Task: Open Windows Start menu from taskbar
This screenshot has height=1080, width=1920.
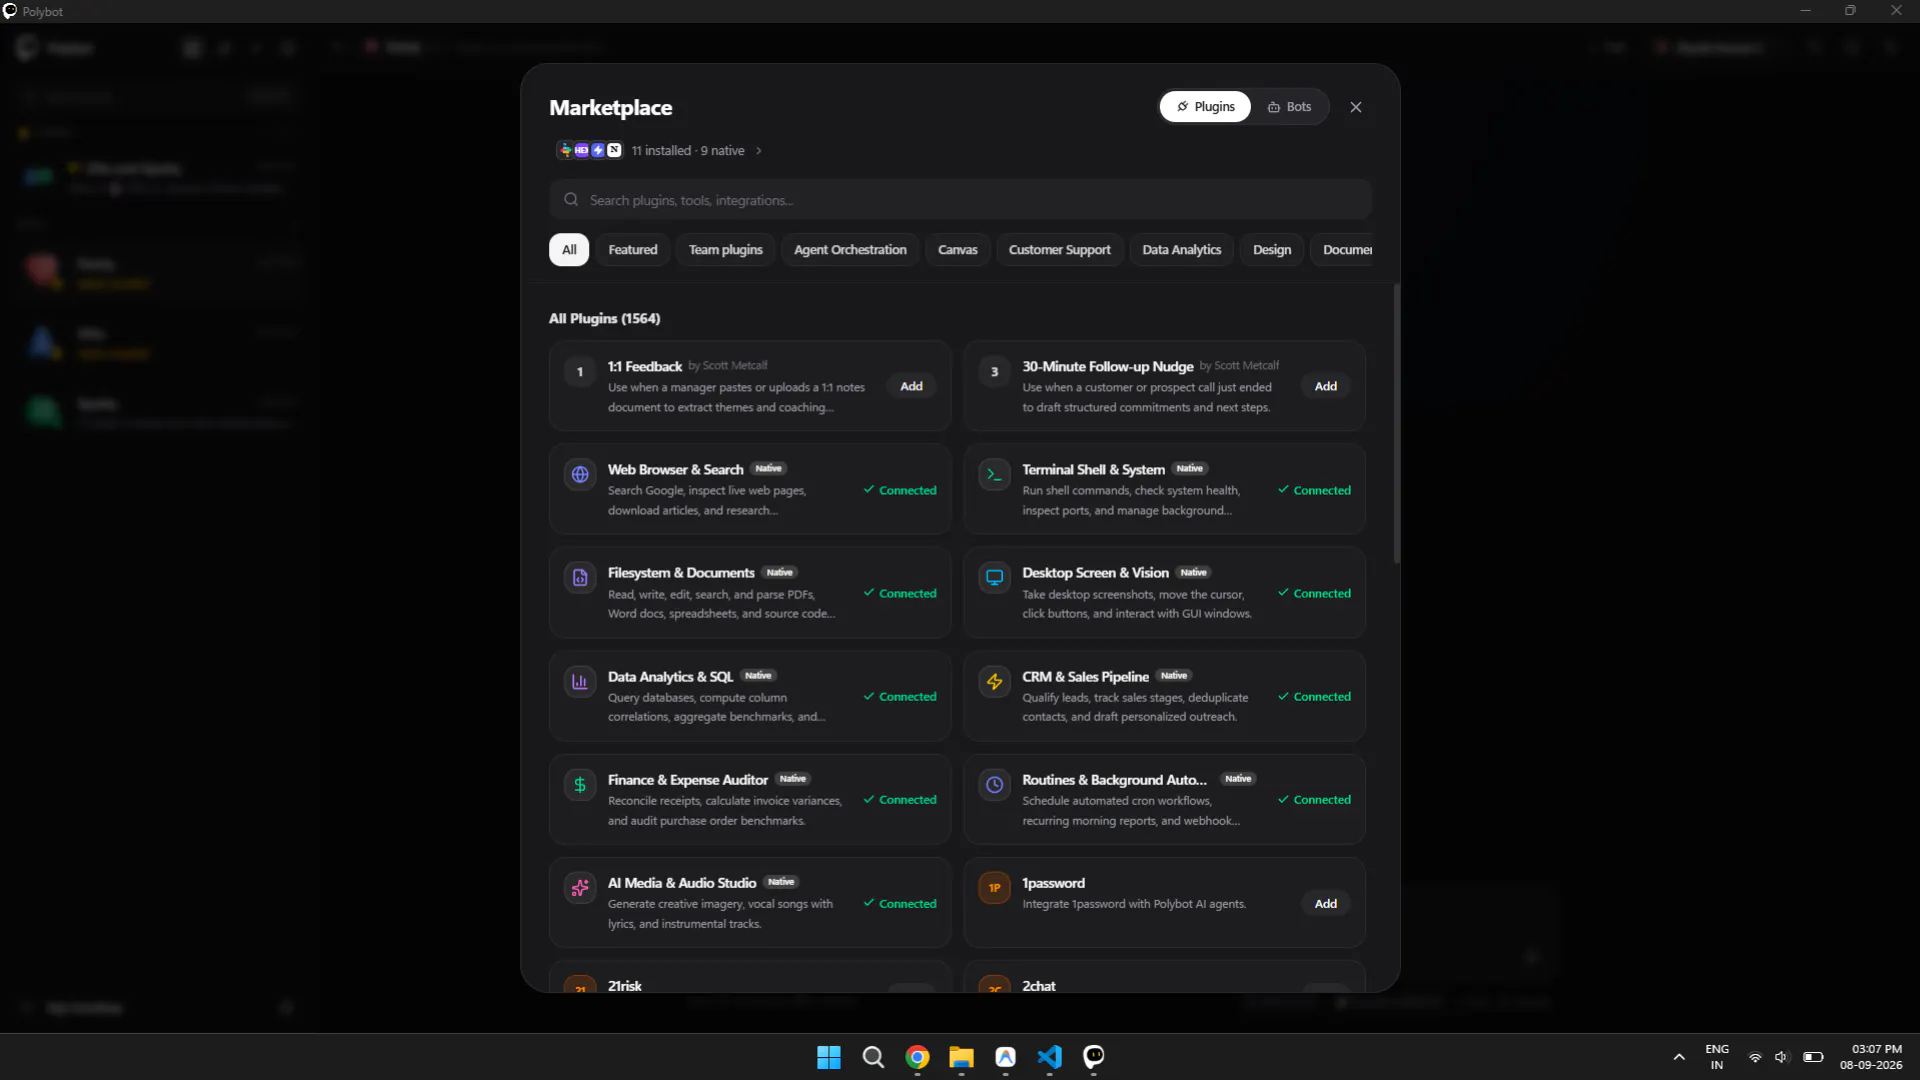Action: pos(829,1057)
